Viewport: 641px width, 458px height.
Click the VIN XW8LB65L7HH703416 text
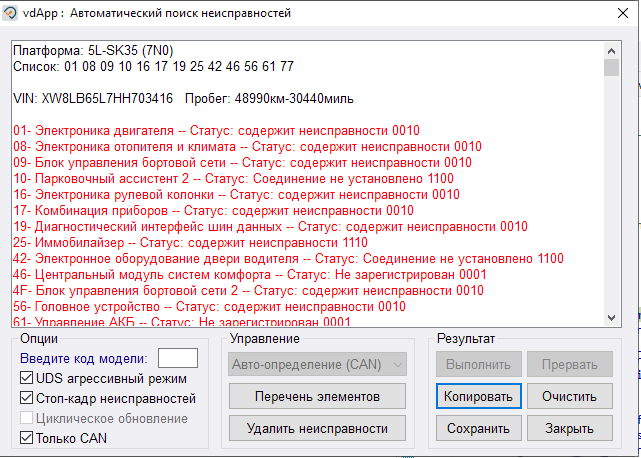(93, 99)
